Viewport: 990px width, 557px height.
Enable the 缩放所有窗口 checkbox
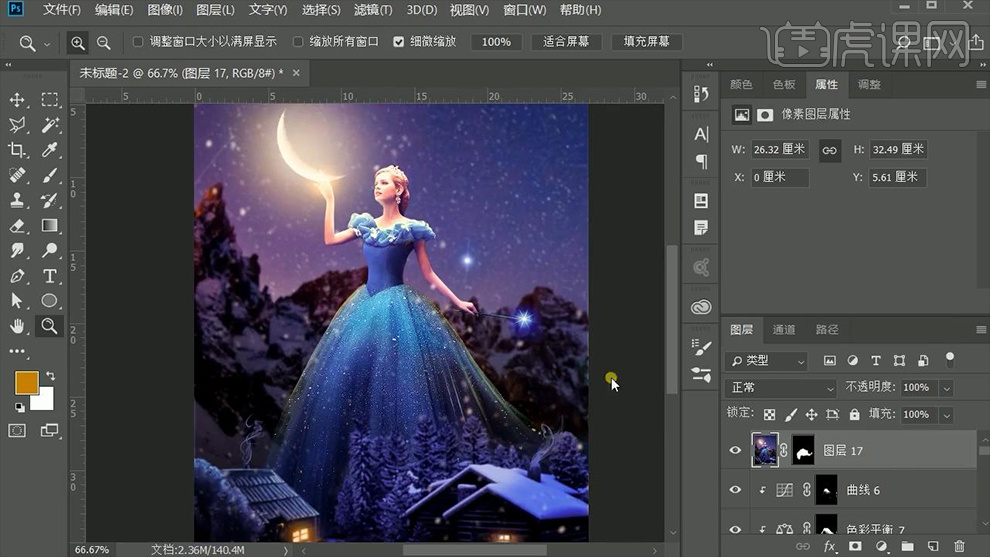tap(298, 42)
